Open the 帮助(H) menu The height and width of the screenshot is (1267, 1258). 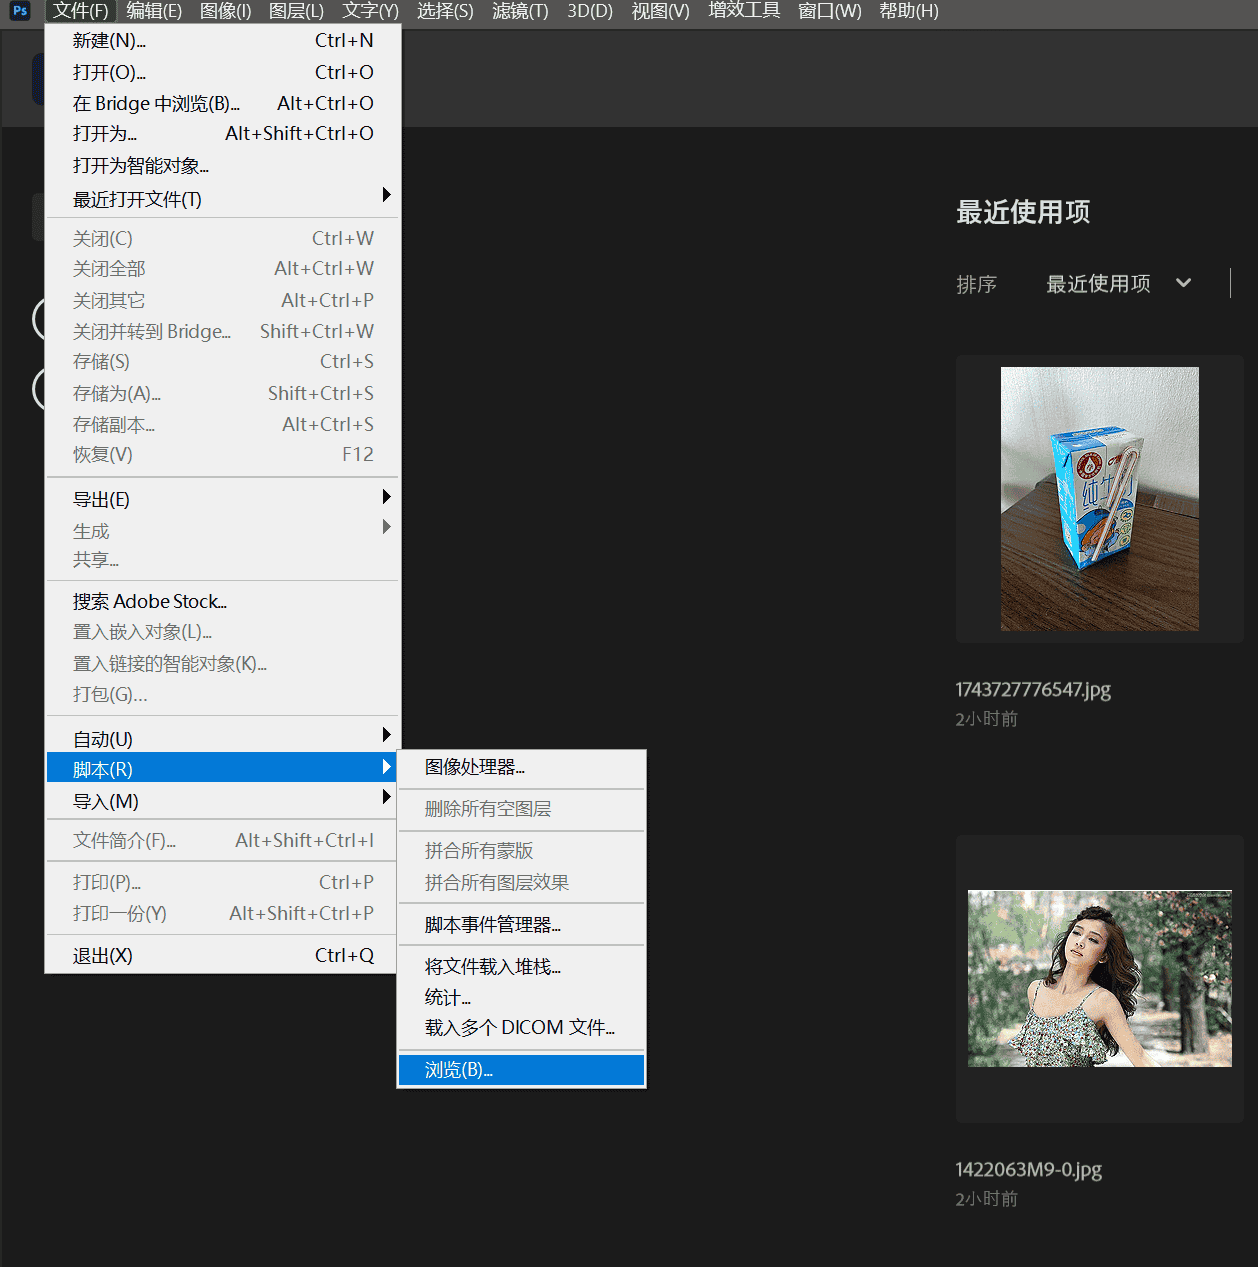tap(909, 11)
